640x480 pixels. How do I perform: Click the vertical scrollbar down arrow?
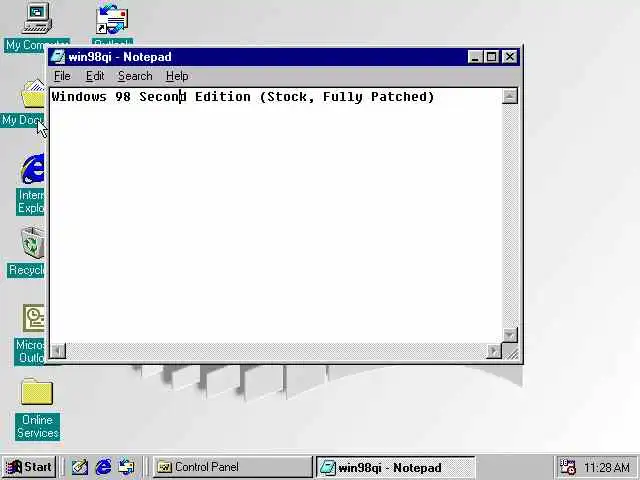509,335
